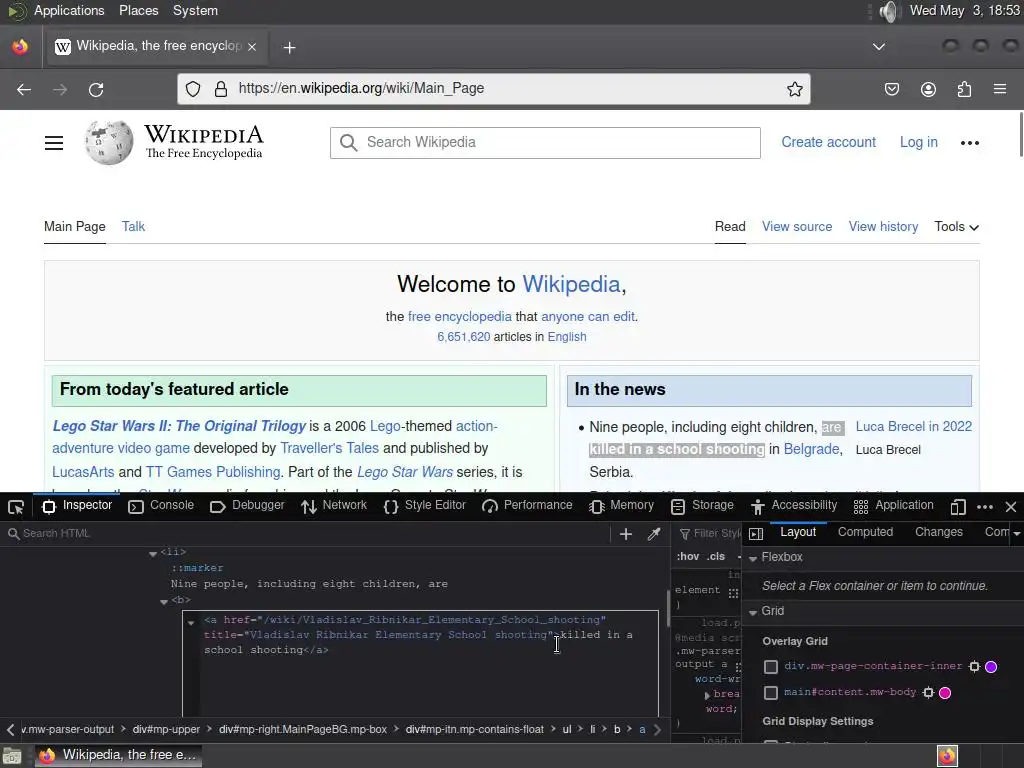Open the Pocket save icon
Screen dimensions: 1024x768
(x=892, y=89)
